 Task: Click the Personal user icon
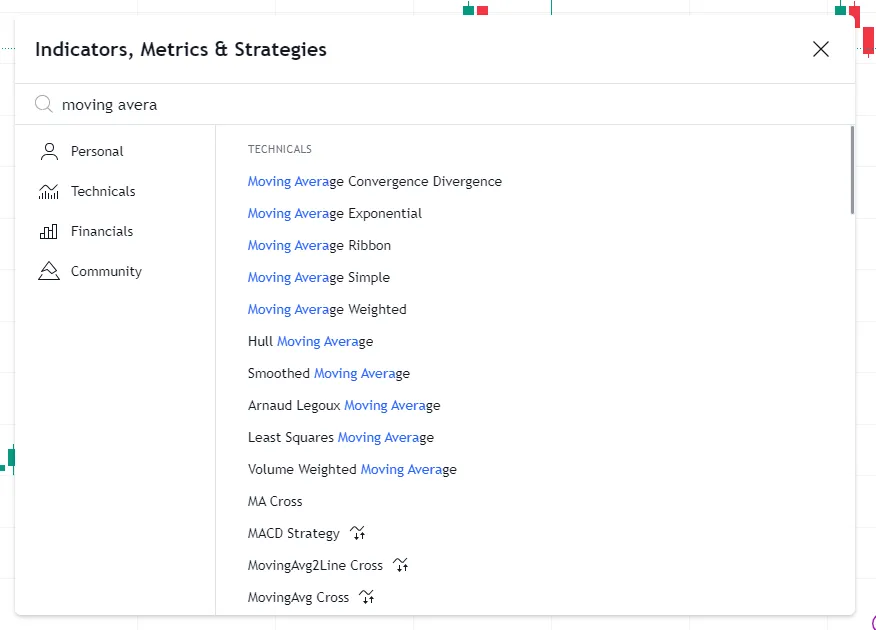click(x=48, y=151)
